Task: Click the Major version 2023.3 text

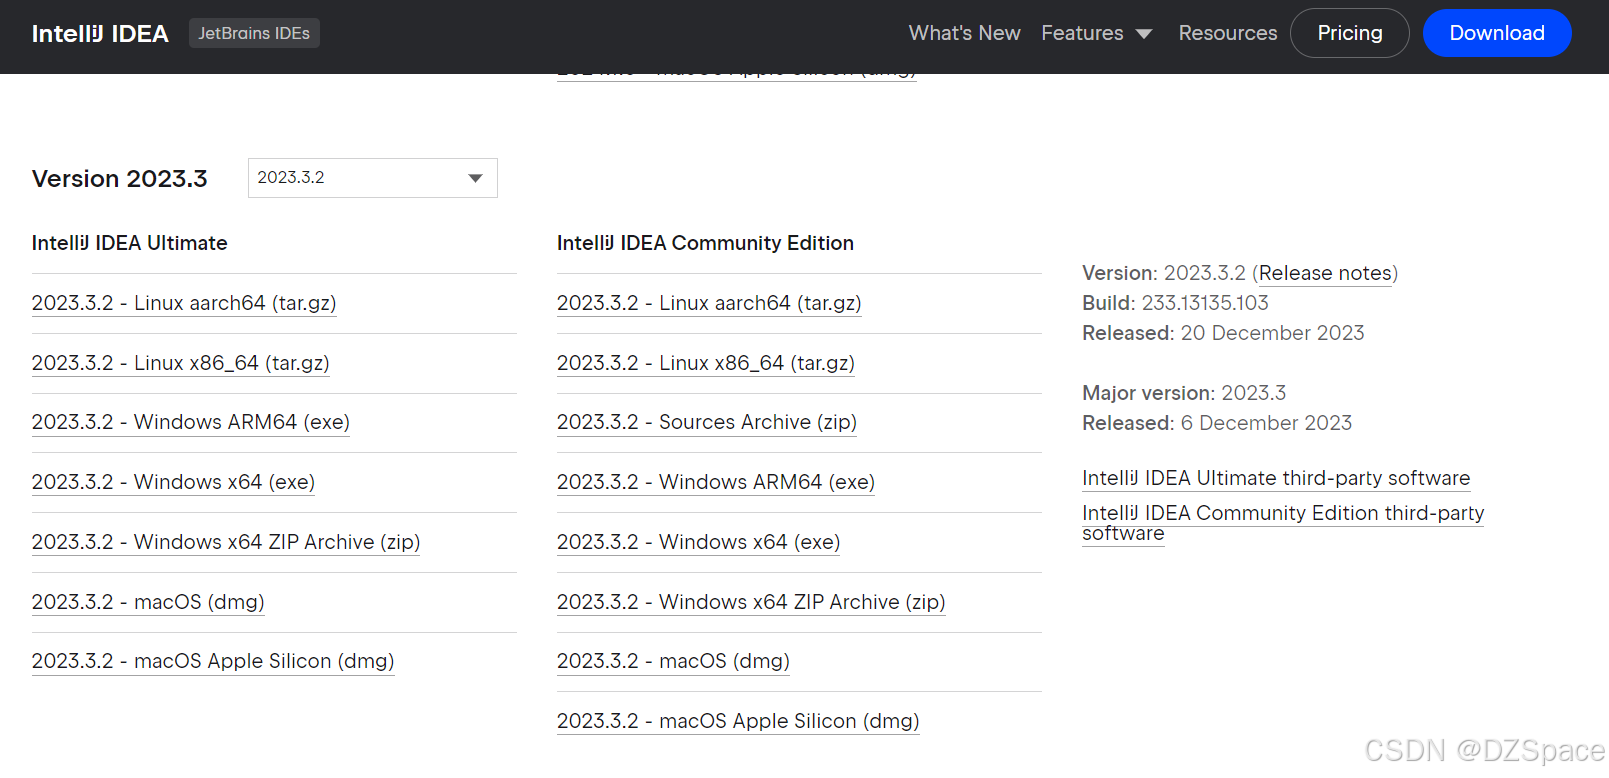Action: 1184,393
